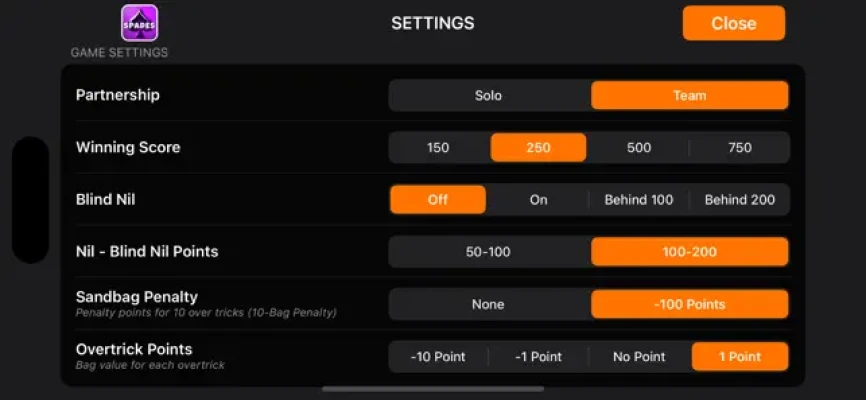Close the settings screen
The width and height of the screenshot is (866, 400).
click(x=733, y=23)
